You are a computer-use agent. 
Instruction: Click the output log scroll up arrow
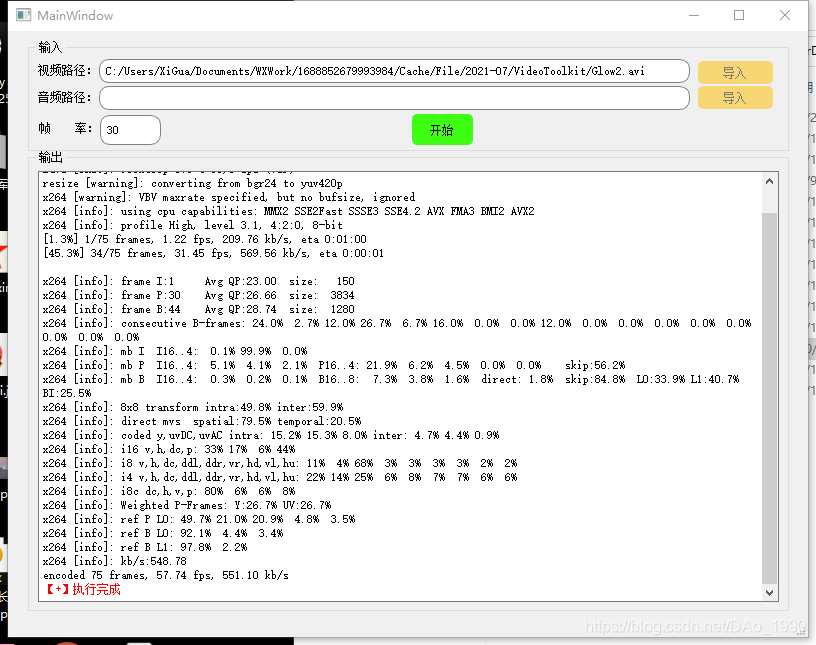(770, 181)
